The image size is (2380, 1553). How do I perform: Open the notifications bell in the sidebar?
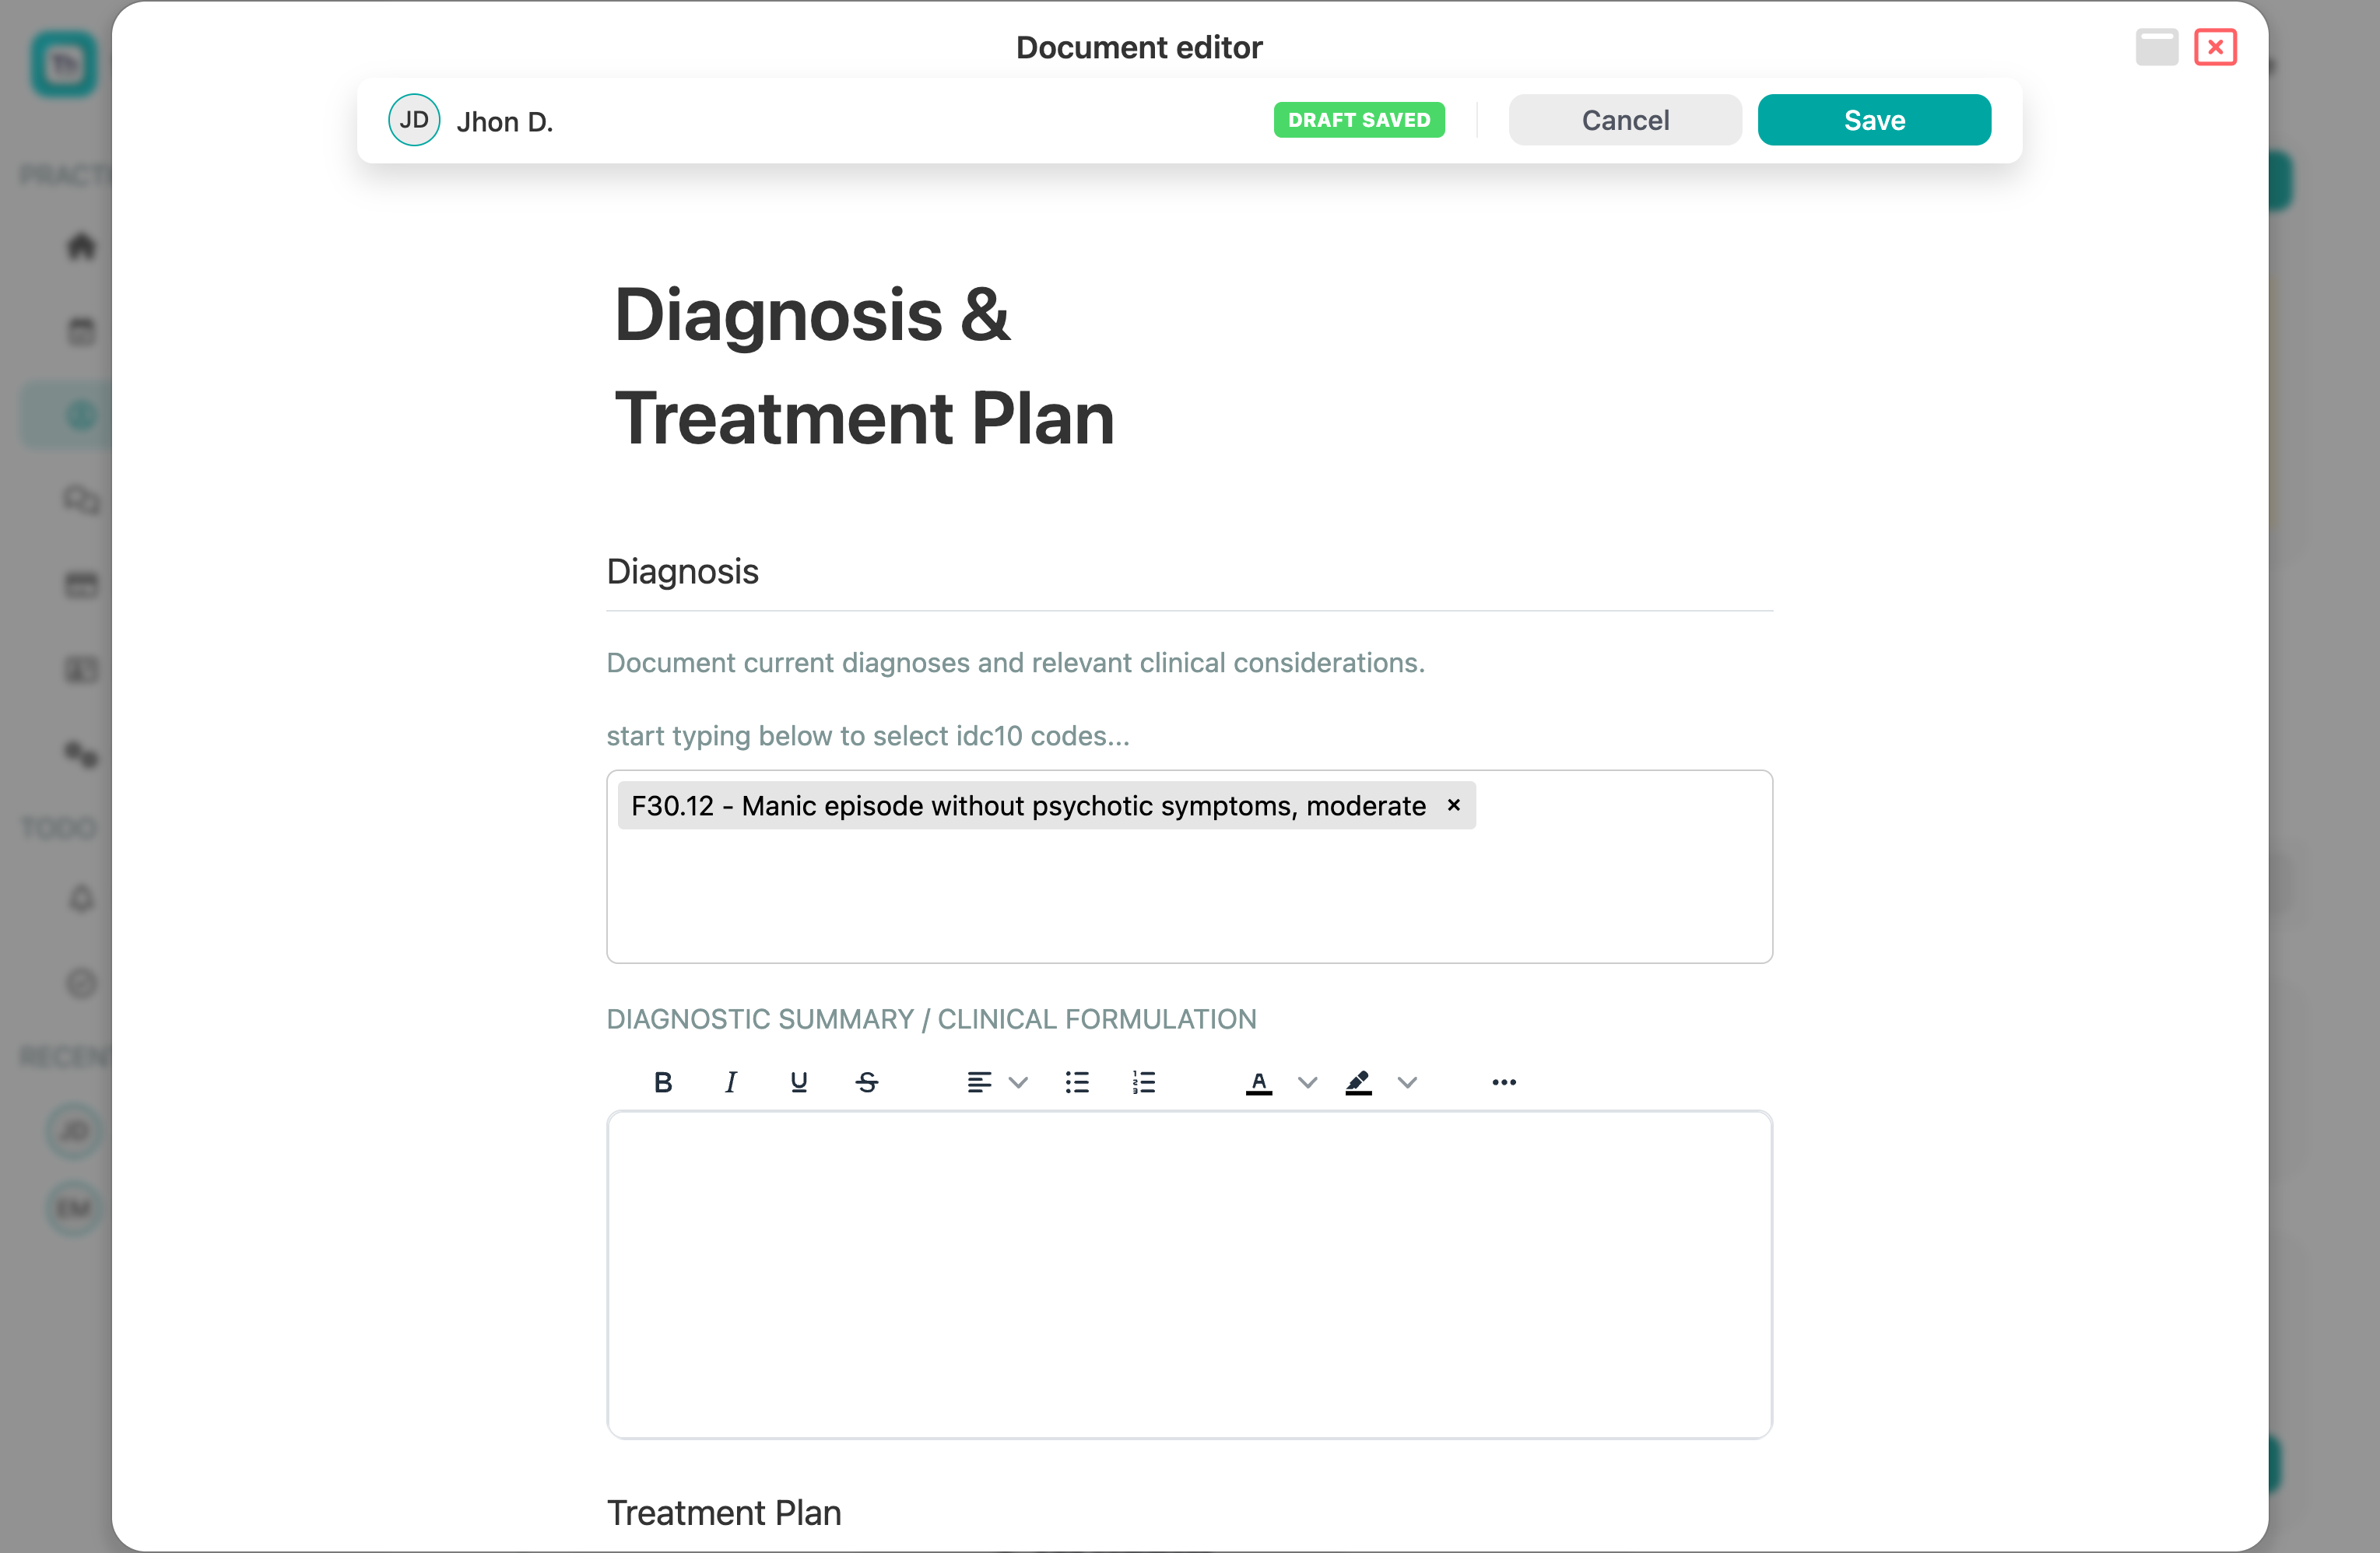tap(79, 899)
